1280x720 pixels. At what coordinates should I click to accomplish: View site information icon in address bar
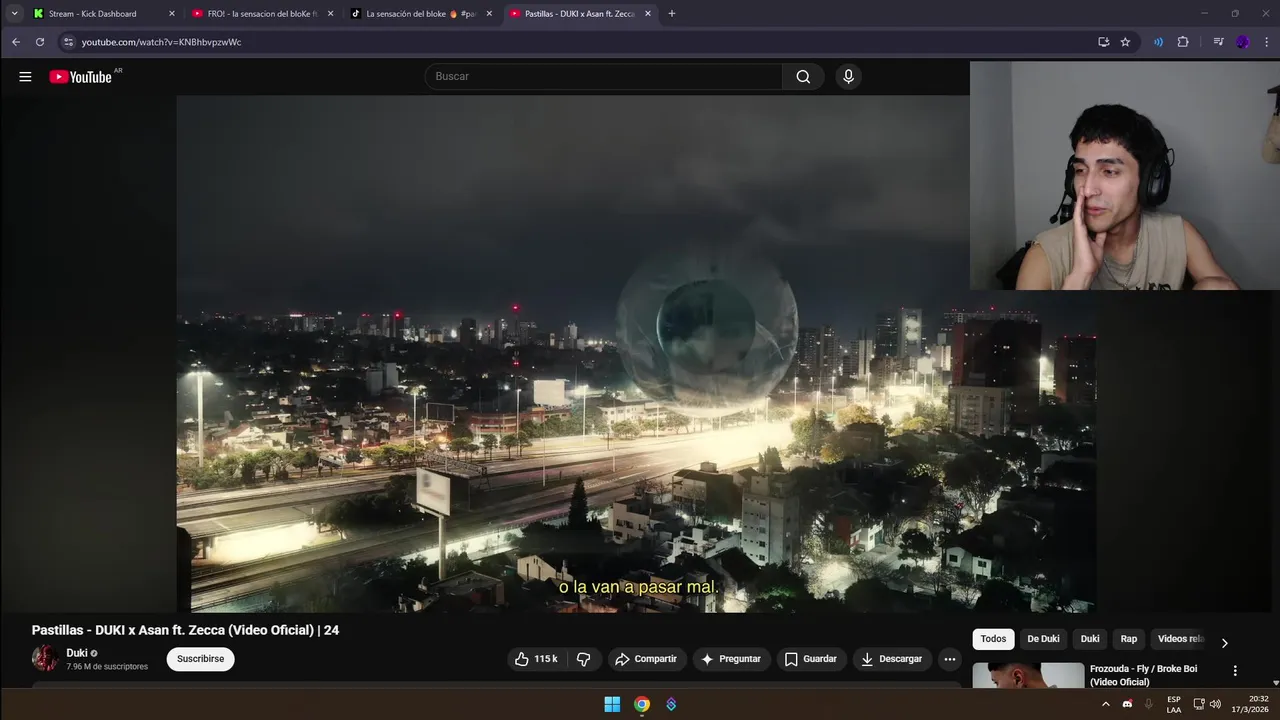68,42
